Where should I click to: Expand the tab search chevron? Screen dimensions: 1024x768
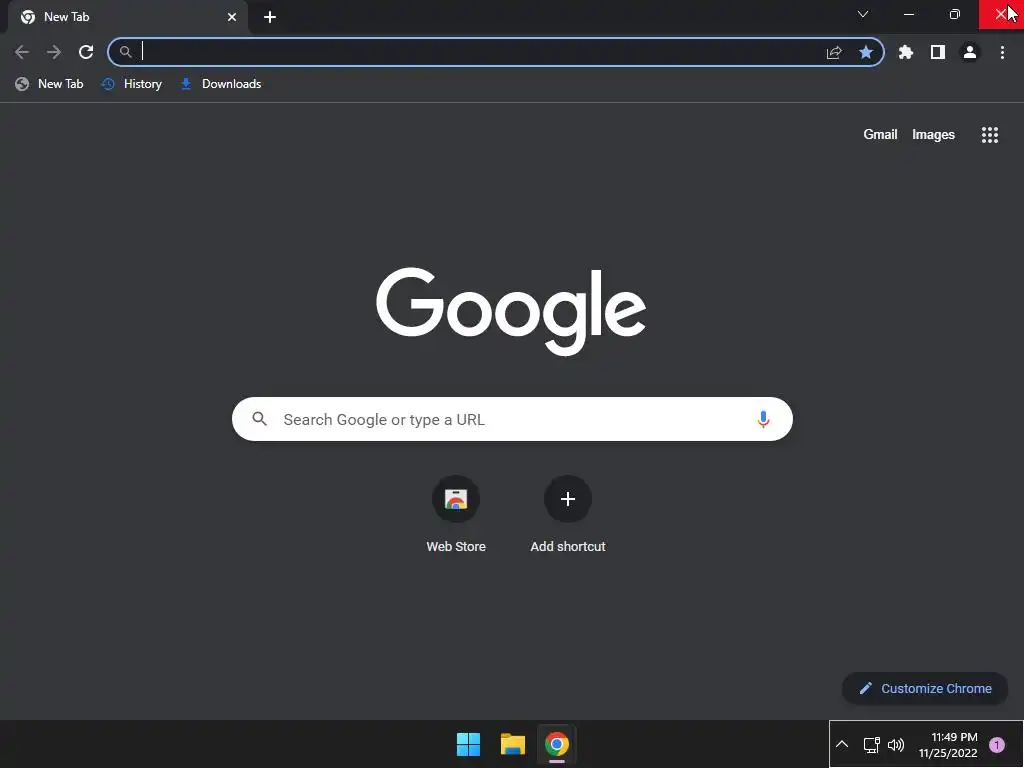click(x=863, y=14)
